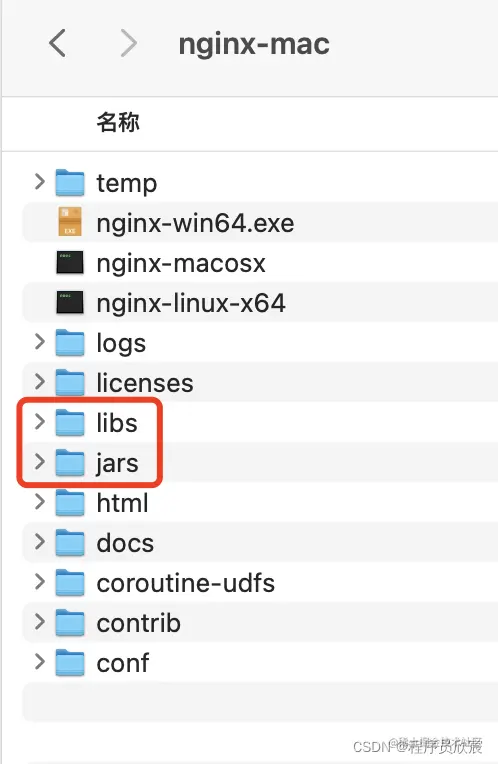The height and width of the screenshot is (764, 498).
Task: Sort by the 名称 column header
Action: [118, 122]
